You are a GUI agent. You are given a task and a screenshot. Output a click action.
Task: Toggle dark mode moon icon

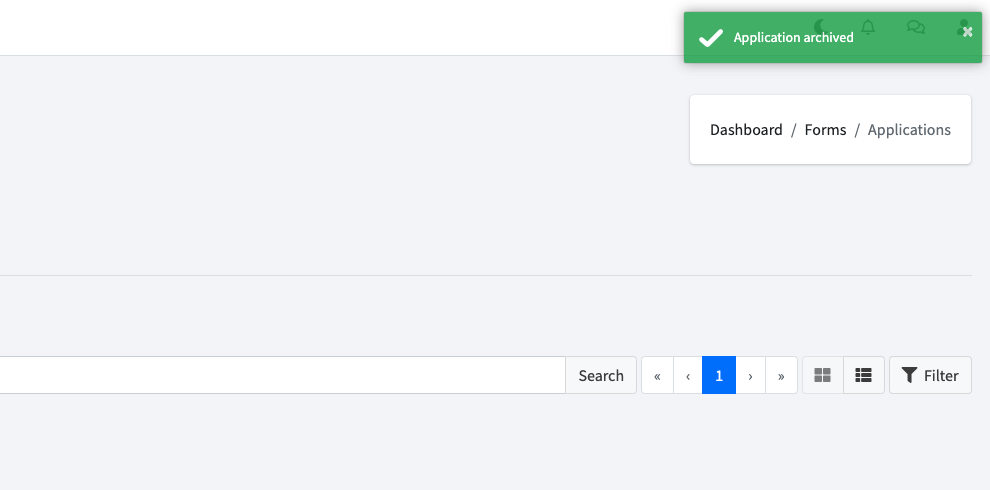click(820, 27)
